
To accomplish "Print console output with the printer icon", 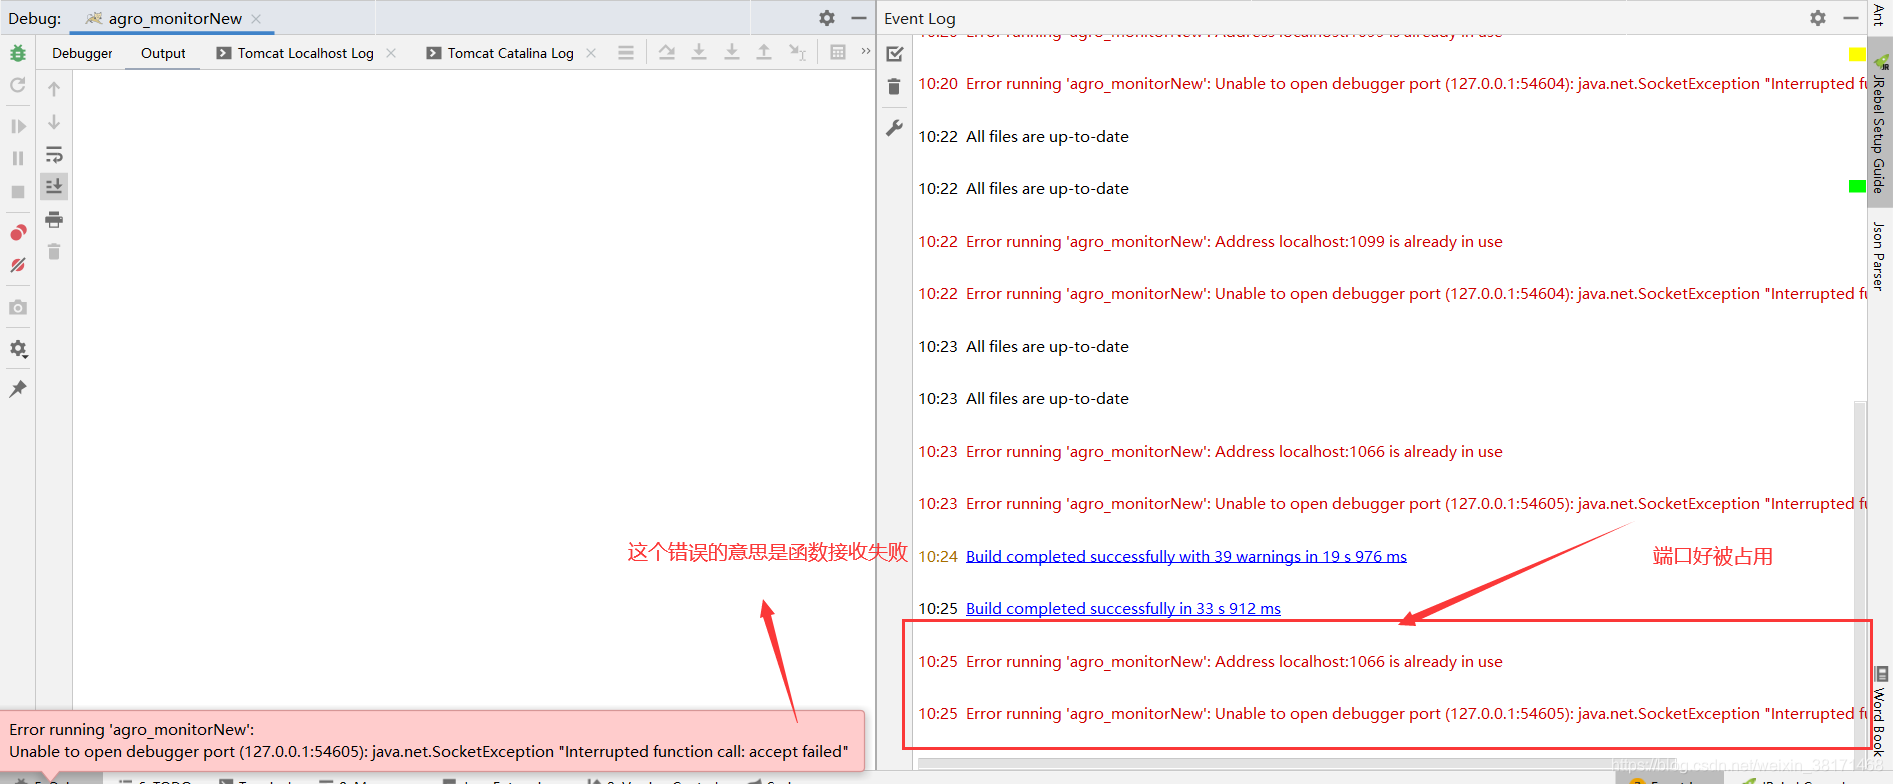I will tap(54, 220).
